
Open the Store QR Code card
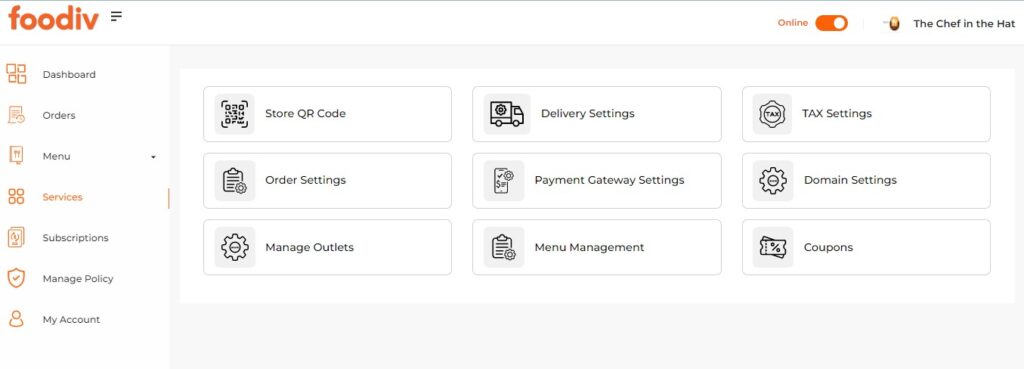coord(327,114)
